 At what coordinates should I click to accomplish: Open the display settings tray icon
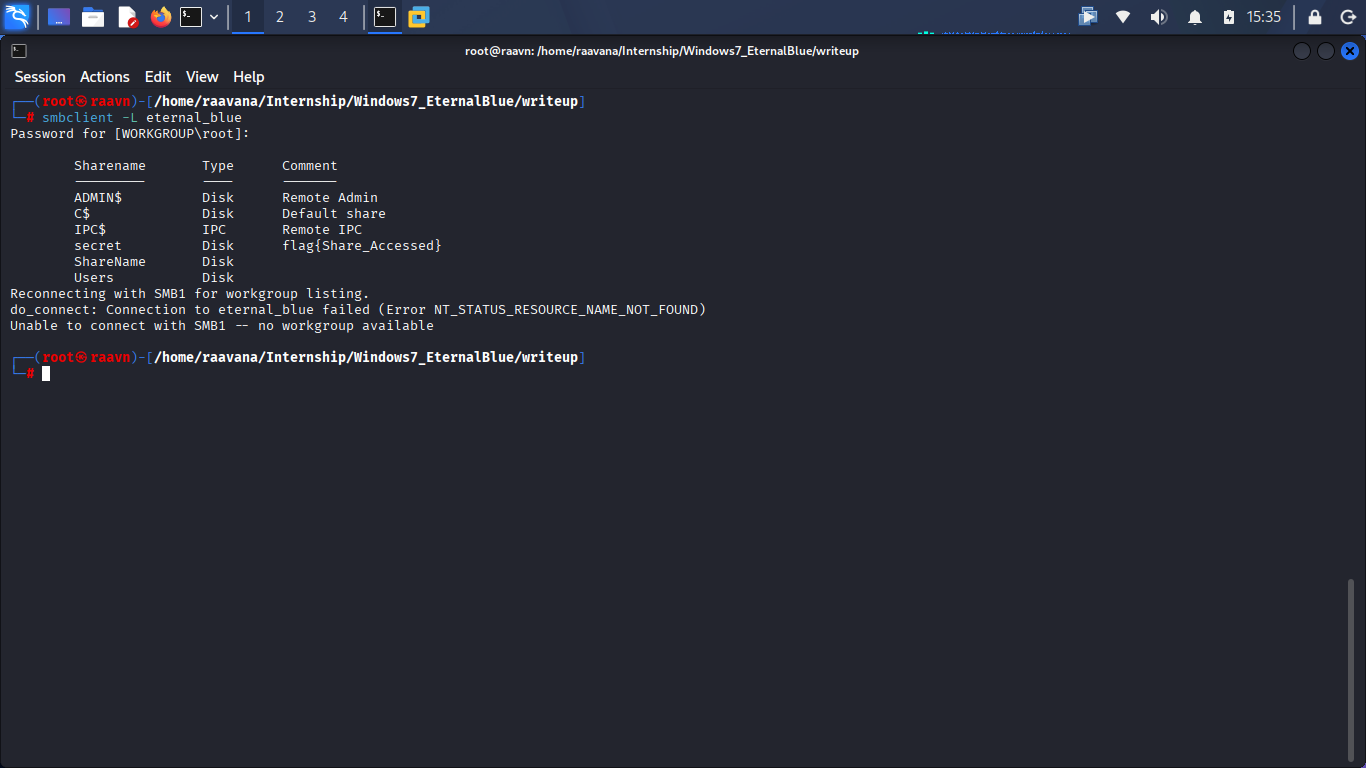(1088, 17)
